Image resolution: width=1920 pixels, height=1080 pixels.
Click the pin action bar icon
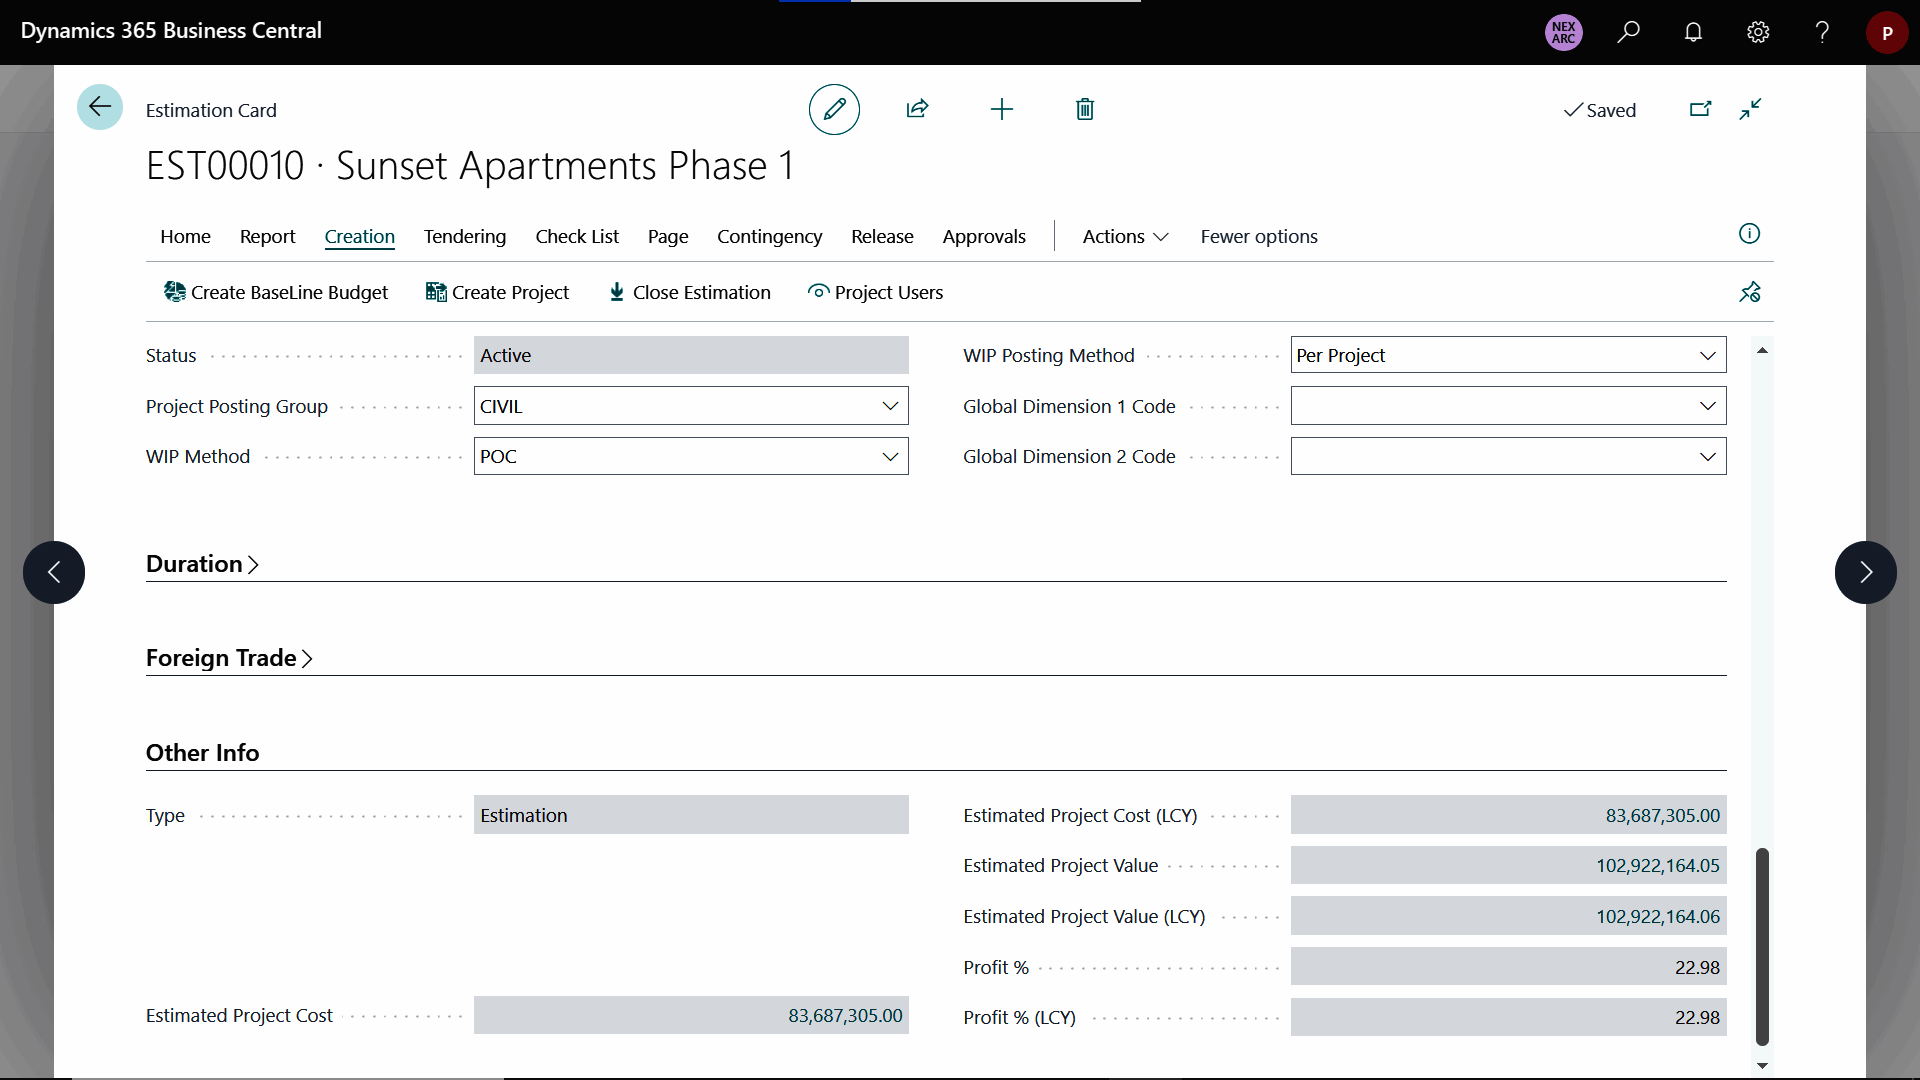click(x=1749, y=292)
